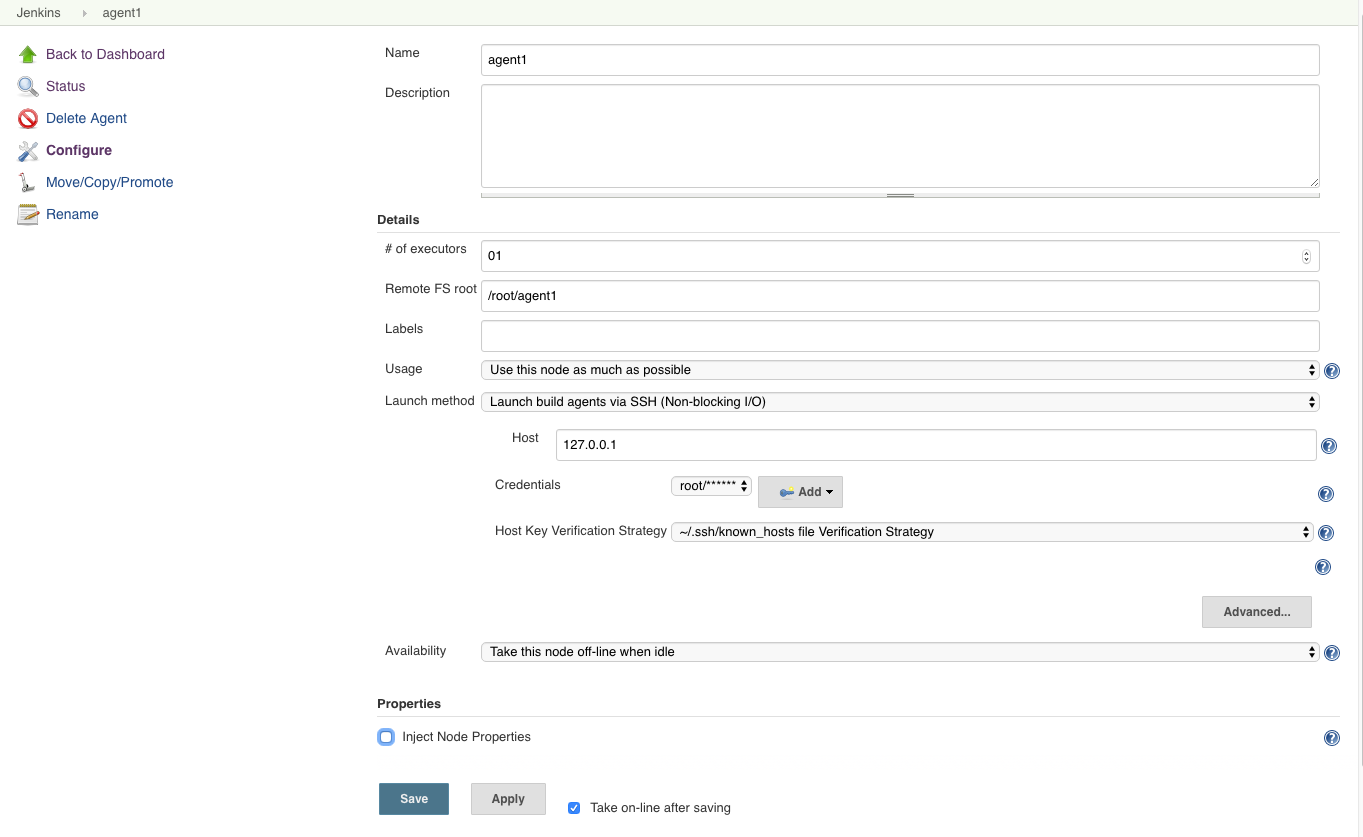Open the Host Key Verification Strategy dropdown
Viewport: 1363px width, 837px height.
coord(992,532)
